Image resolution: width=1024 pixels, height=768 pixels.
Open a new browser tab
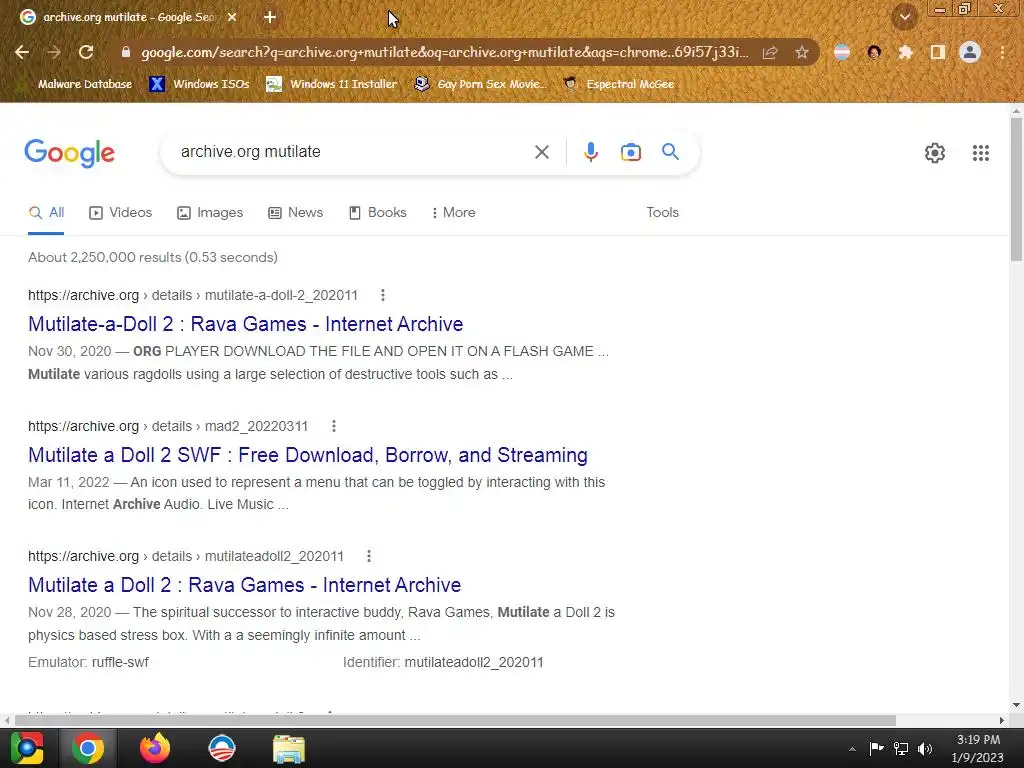270,18
